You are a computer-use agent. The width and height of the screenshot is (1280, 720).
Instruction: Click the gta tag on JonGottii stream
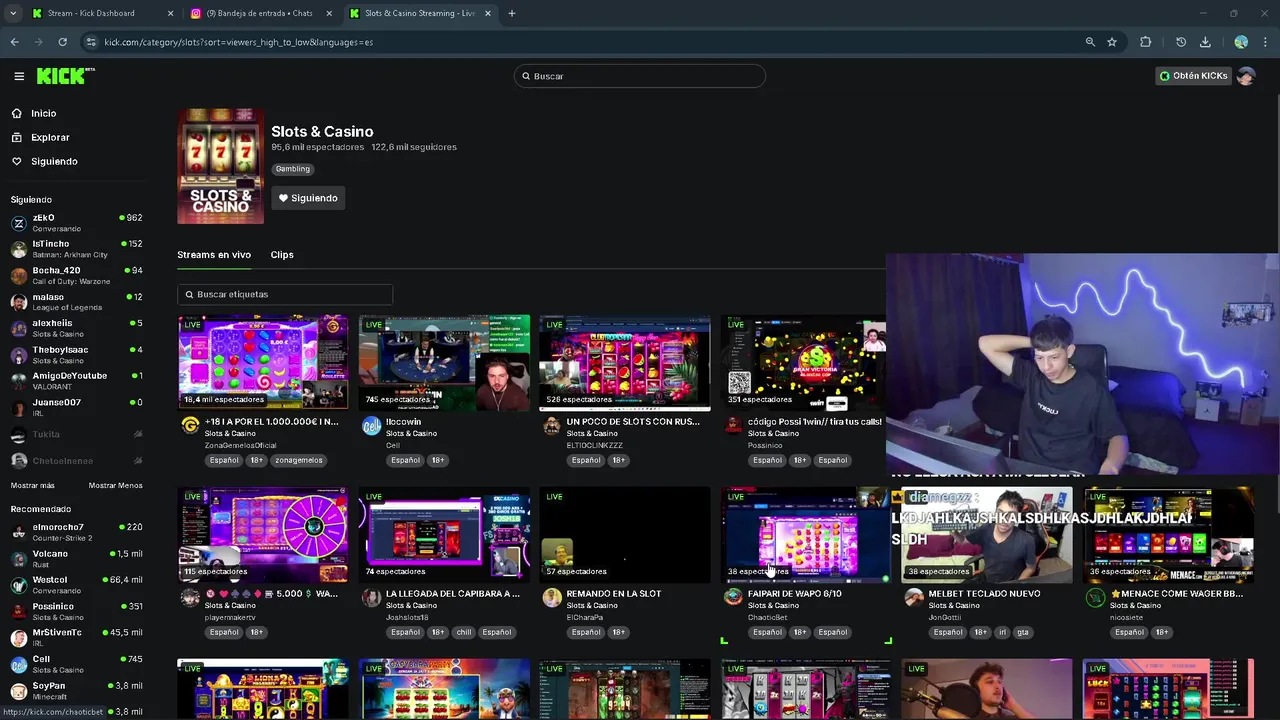click(1023, 632)
